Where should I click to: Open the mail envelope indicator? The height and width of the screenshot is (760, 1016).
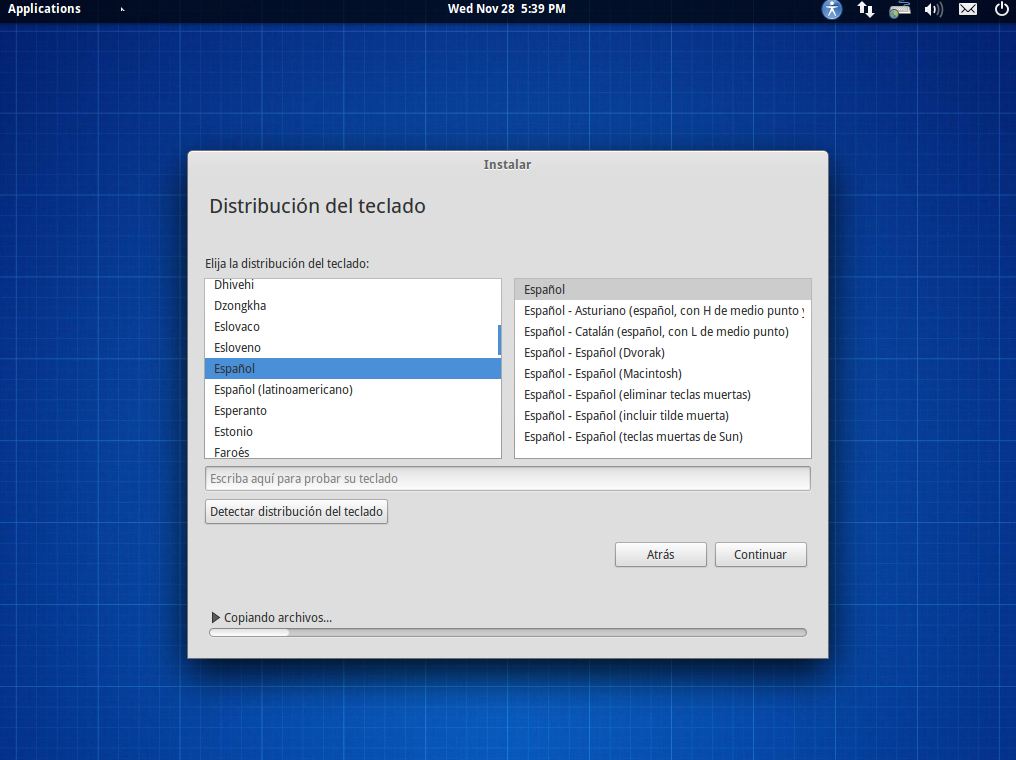pos(967,10)
